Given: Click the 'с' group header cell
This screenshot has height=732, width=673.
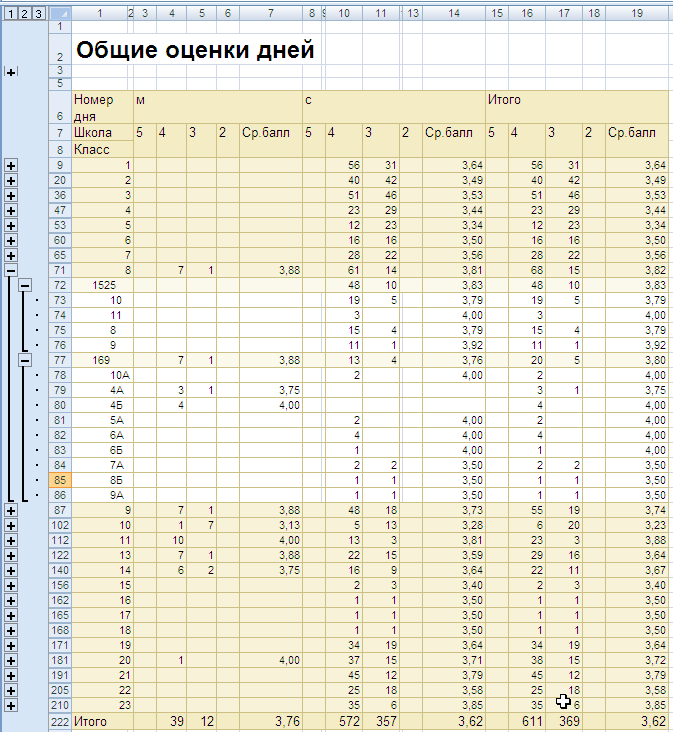Looking at the screenshot, I should point(394,107).
